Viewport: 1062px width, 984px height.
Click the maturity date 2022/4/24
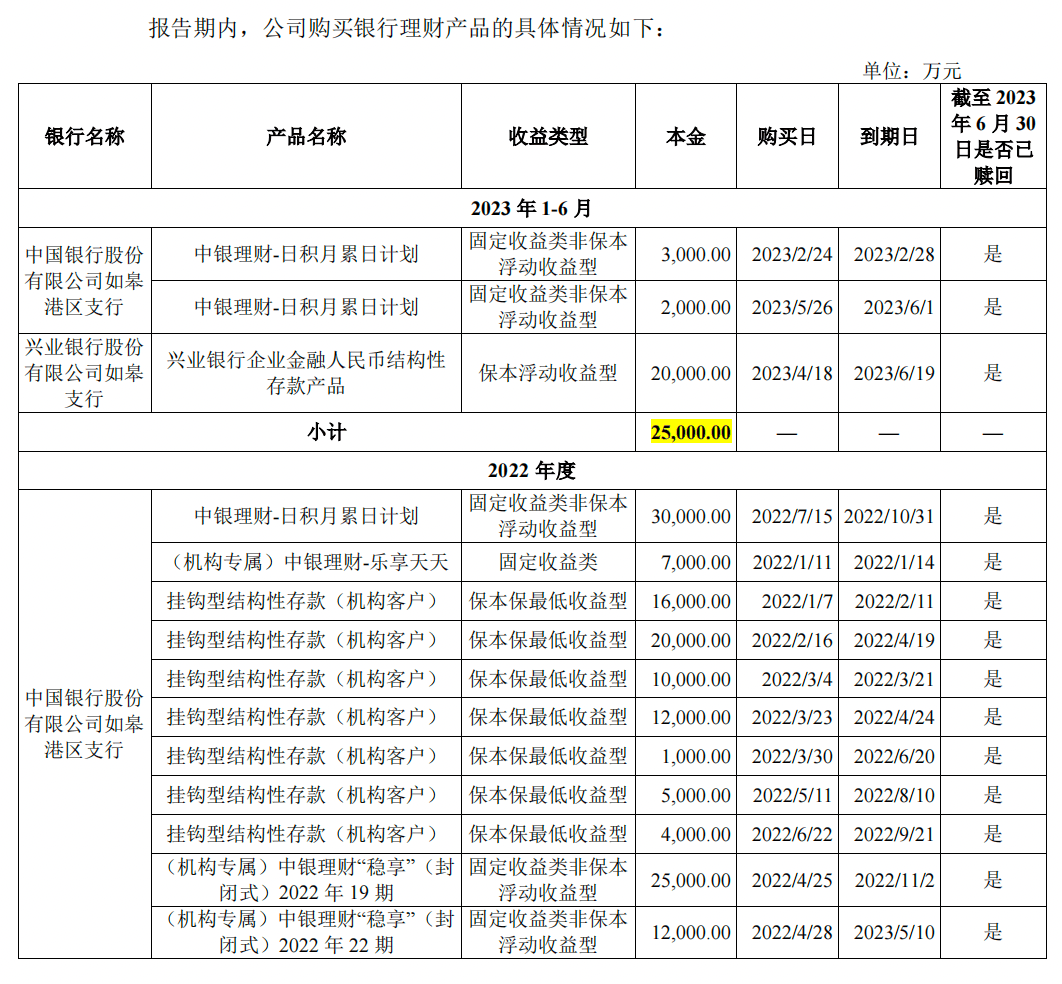pos(894,717)
